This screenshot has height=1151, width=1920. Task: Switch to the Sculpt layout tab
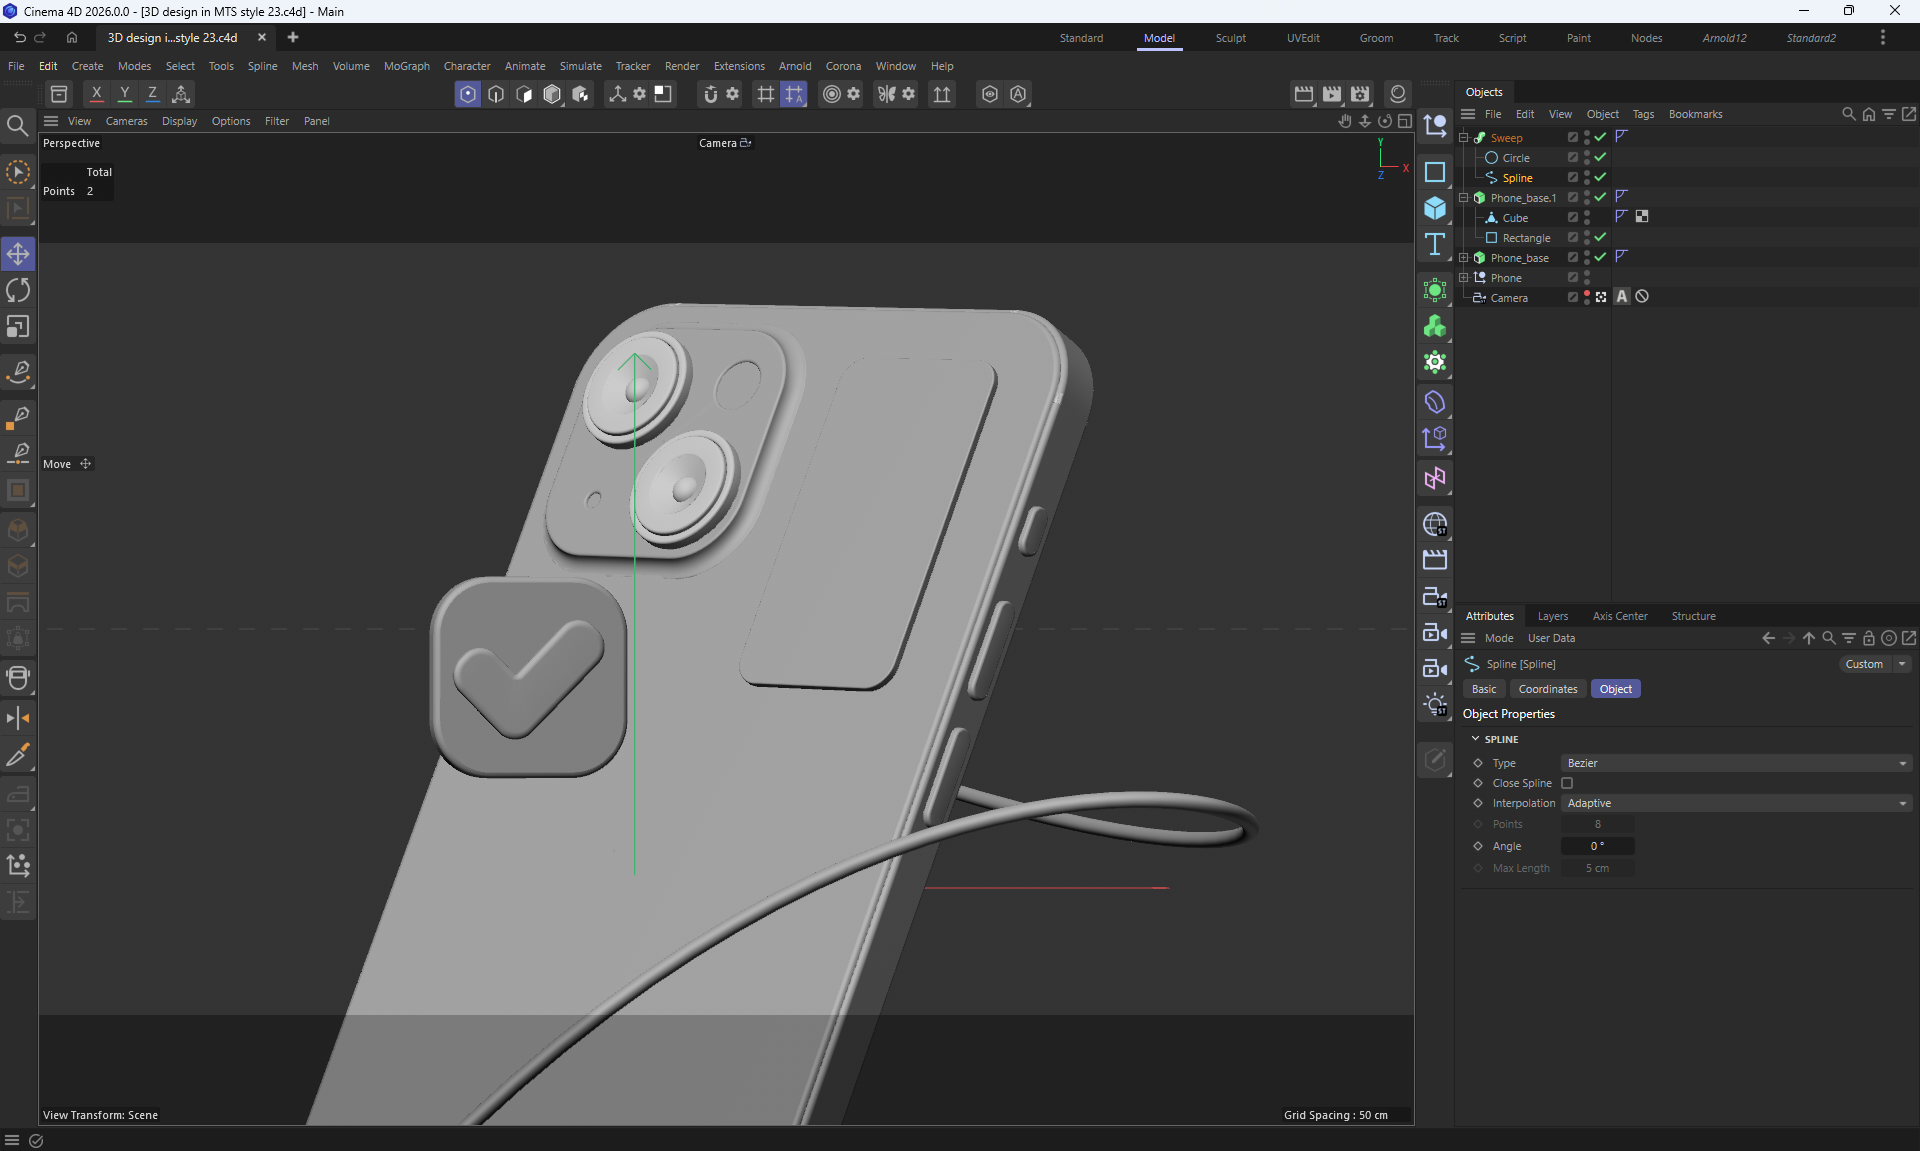tap(1230, 38)
